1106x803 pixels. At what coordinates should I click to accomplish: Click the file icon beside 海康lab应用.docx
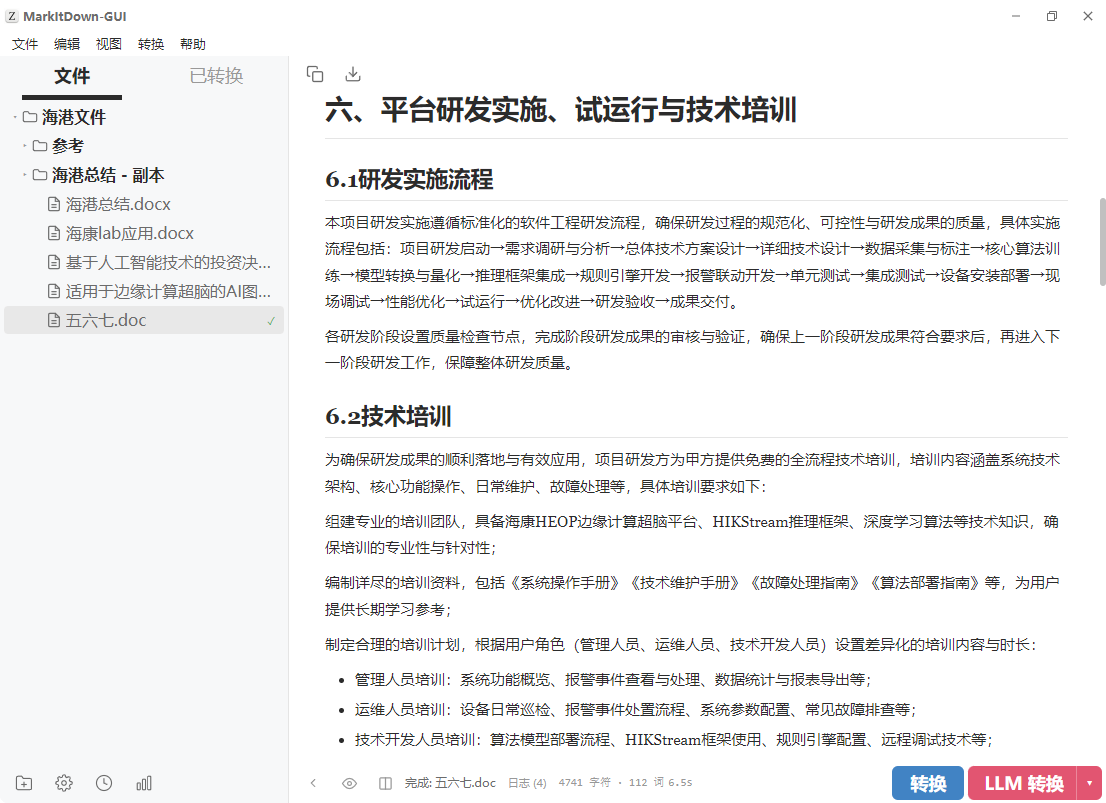(x=54, y=234)
